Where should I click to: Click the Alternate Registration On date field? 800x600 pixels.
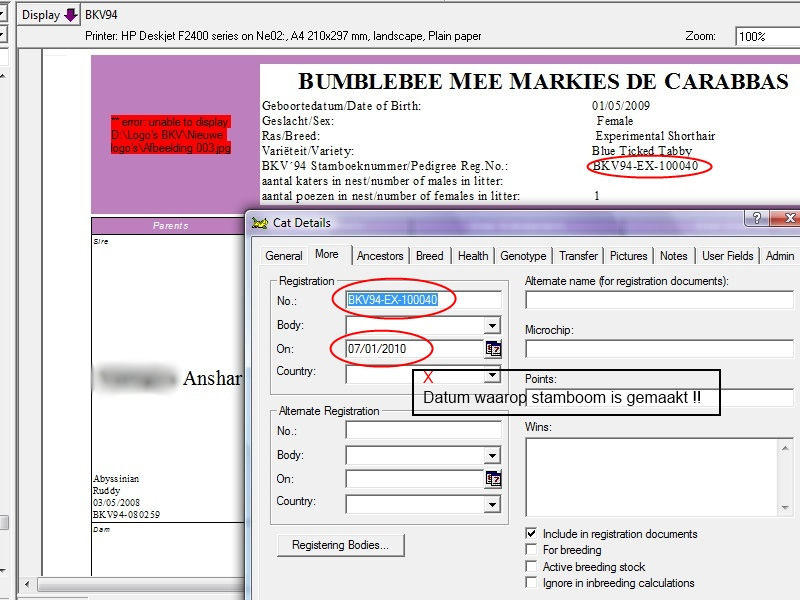coord(415,479)
